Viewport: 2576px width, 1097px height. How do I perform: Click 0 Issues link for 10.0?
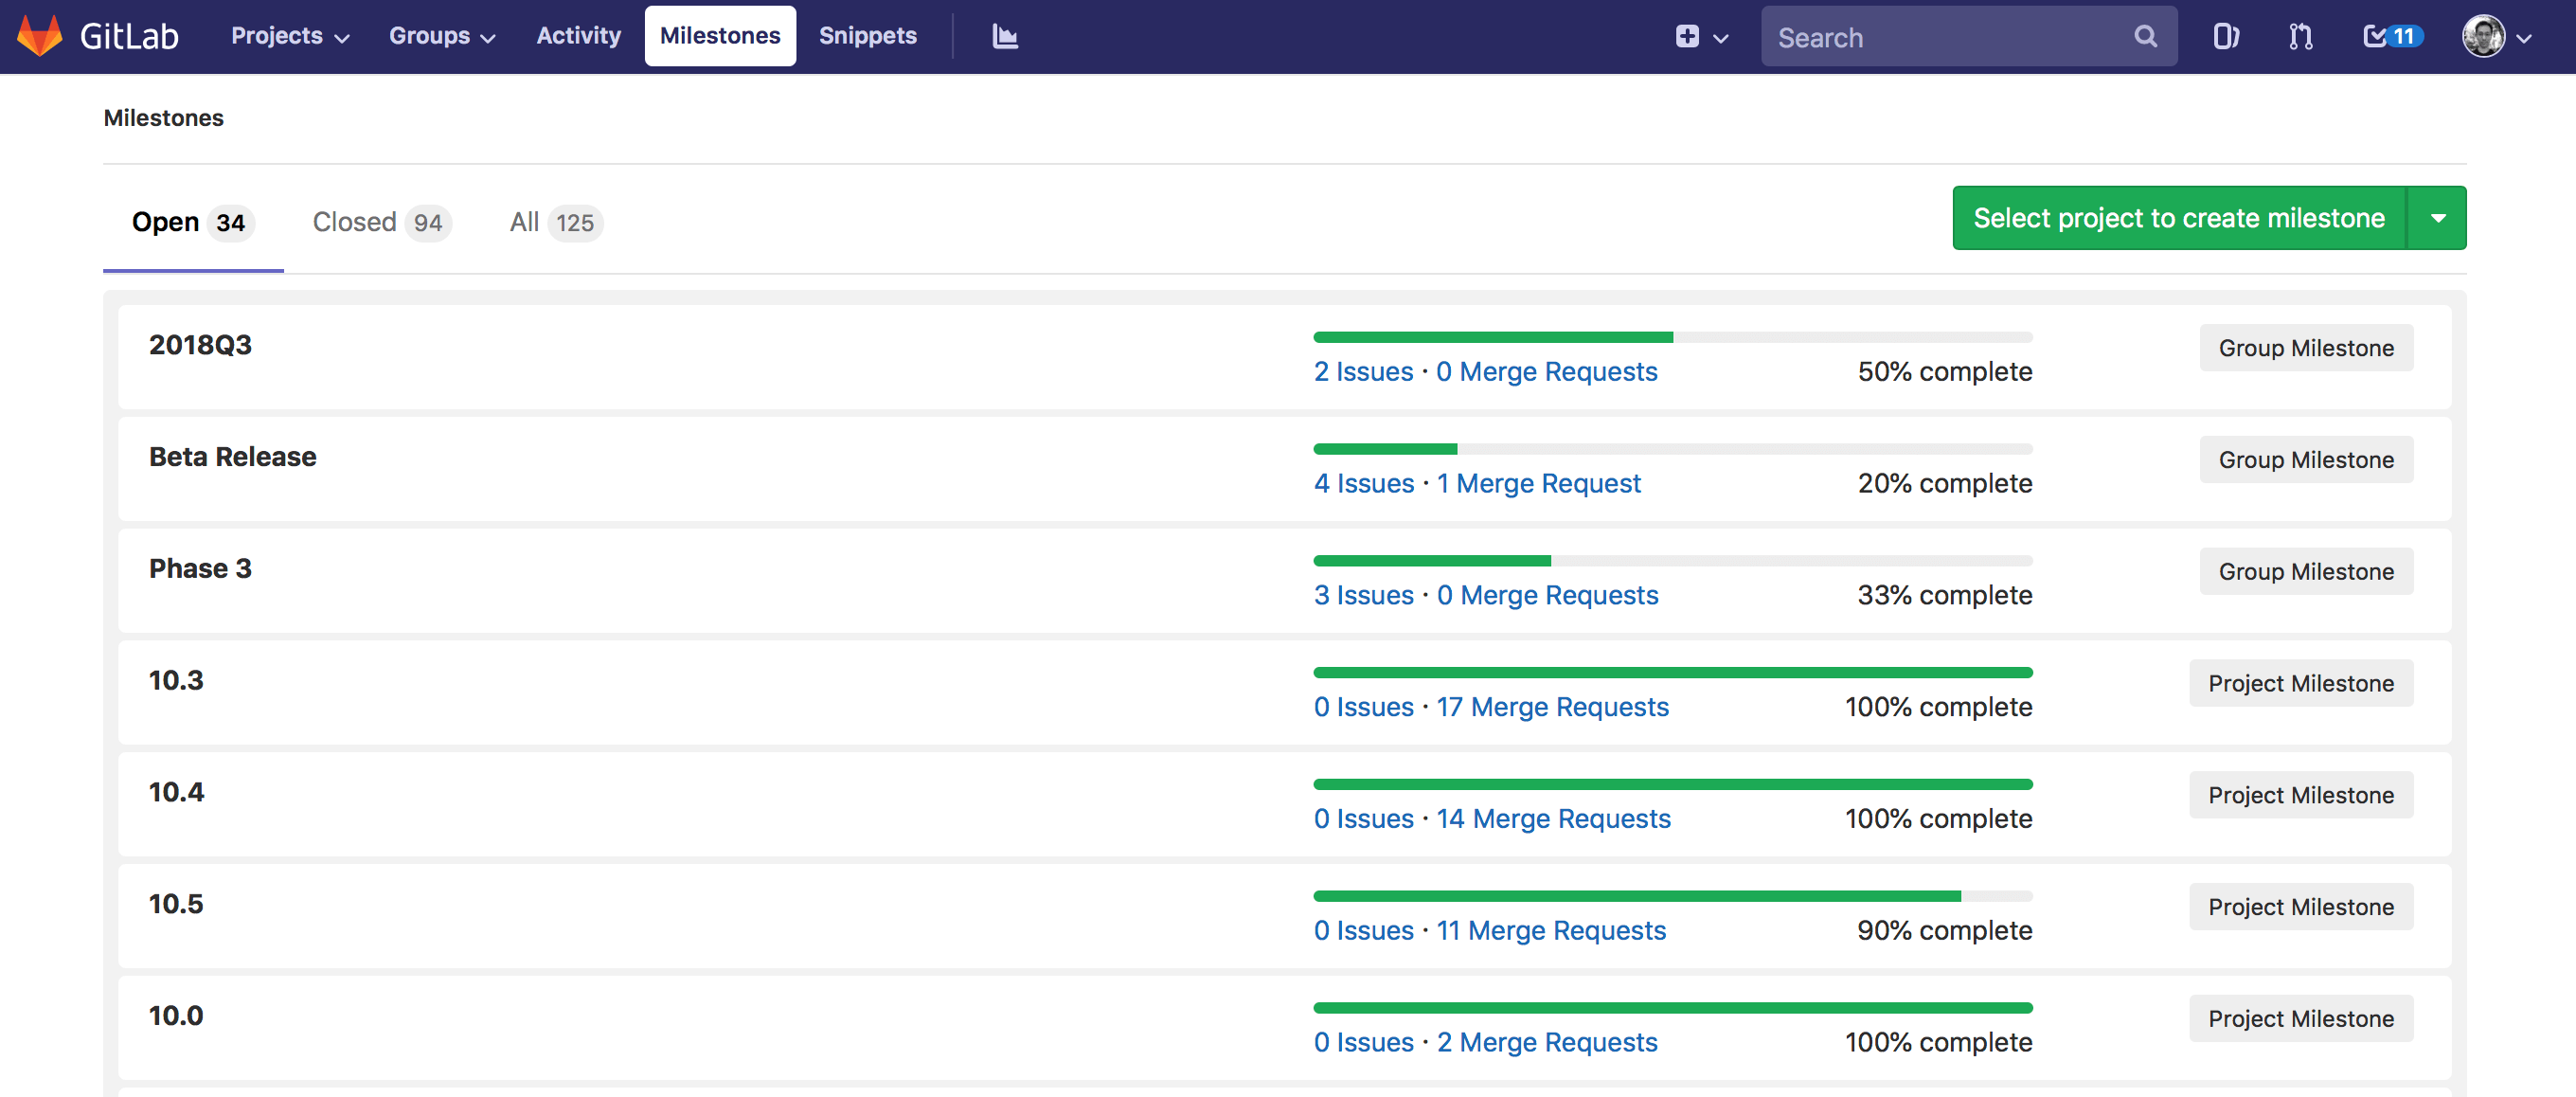coord(1364,1043)
